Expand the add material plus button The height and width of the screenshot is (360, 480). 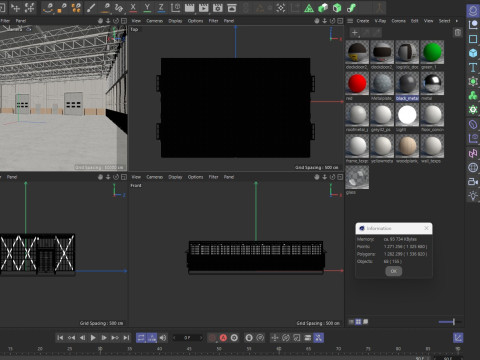[355, 33]
